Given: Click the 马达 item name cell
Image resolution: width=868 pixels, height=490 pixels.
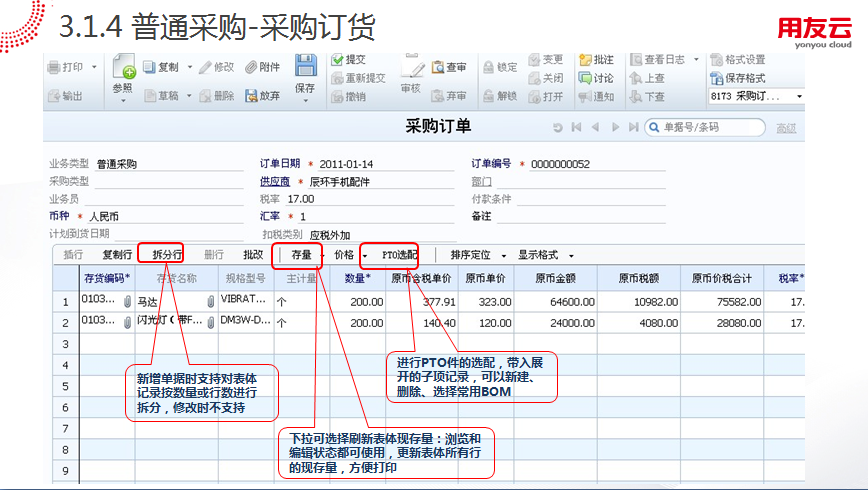Looking at the screenshot, I should (177, 302).
